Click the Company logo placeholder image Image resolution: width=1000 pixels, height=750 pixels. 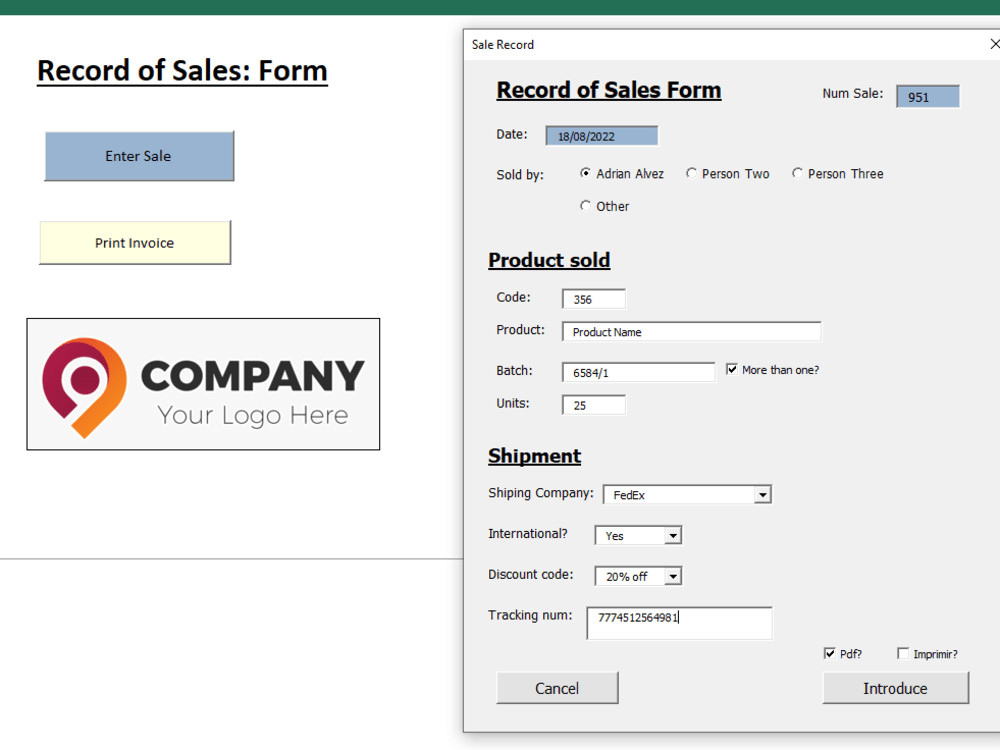203,384
